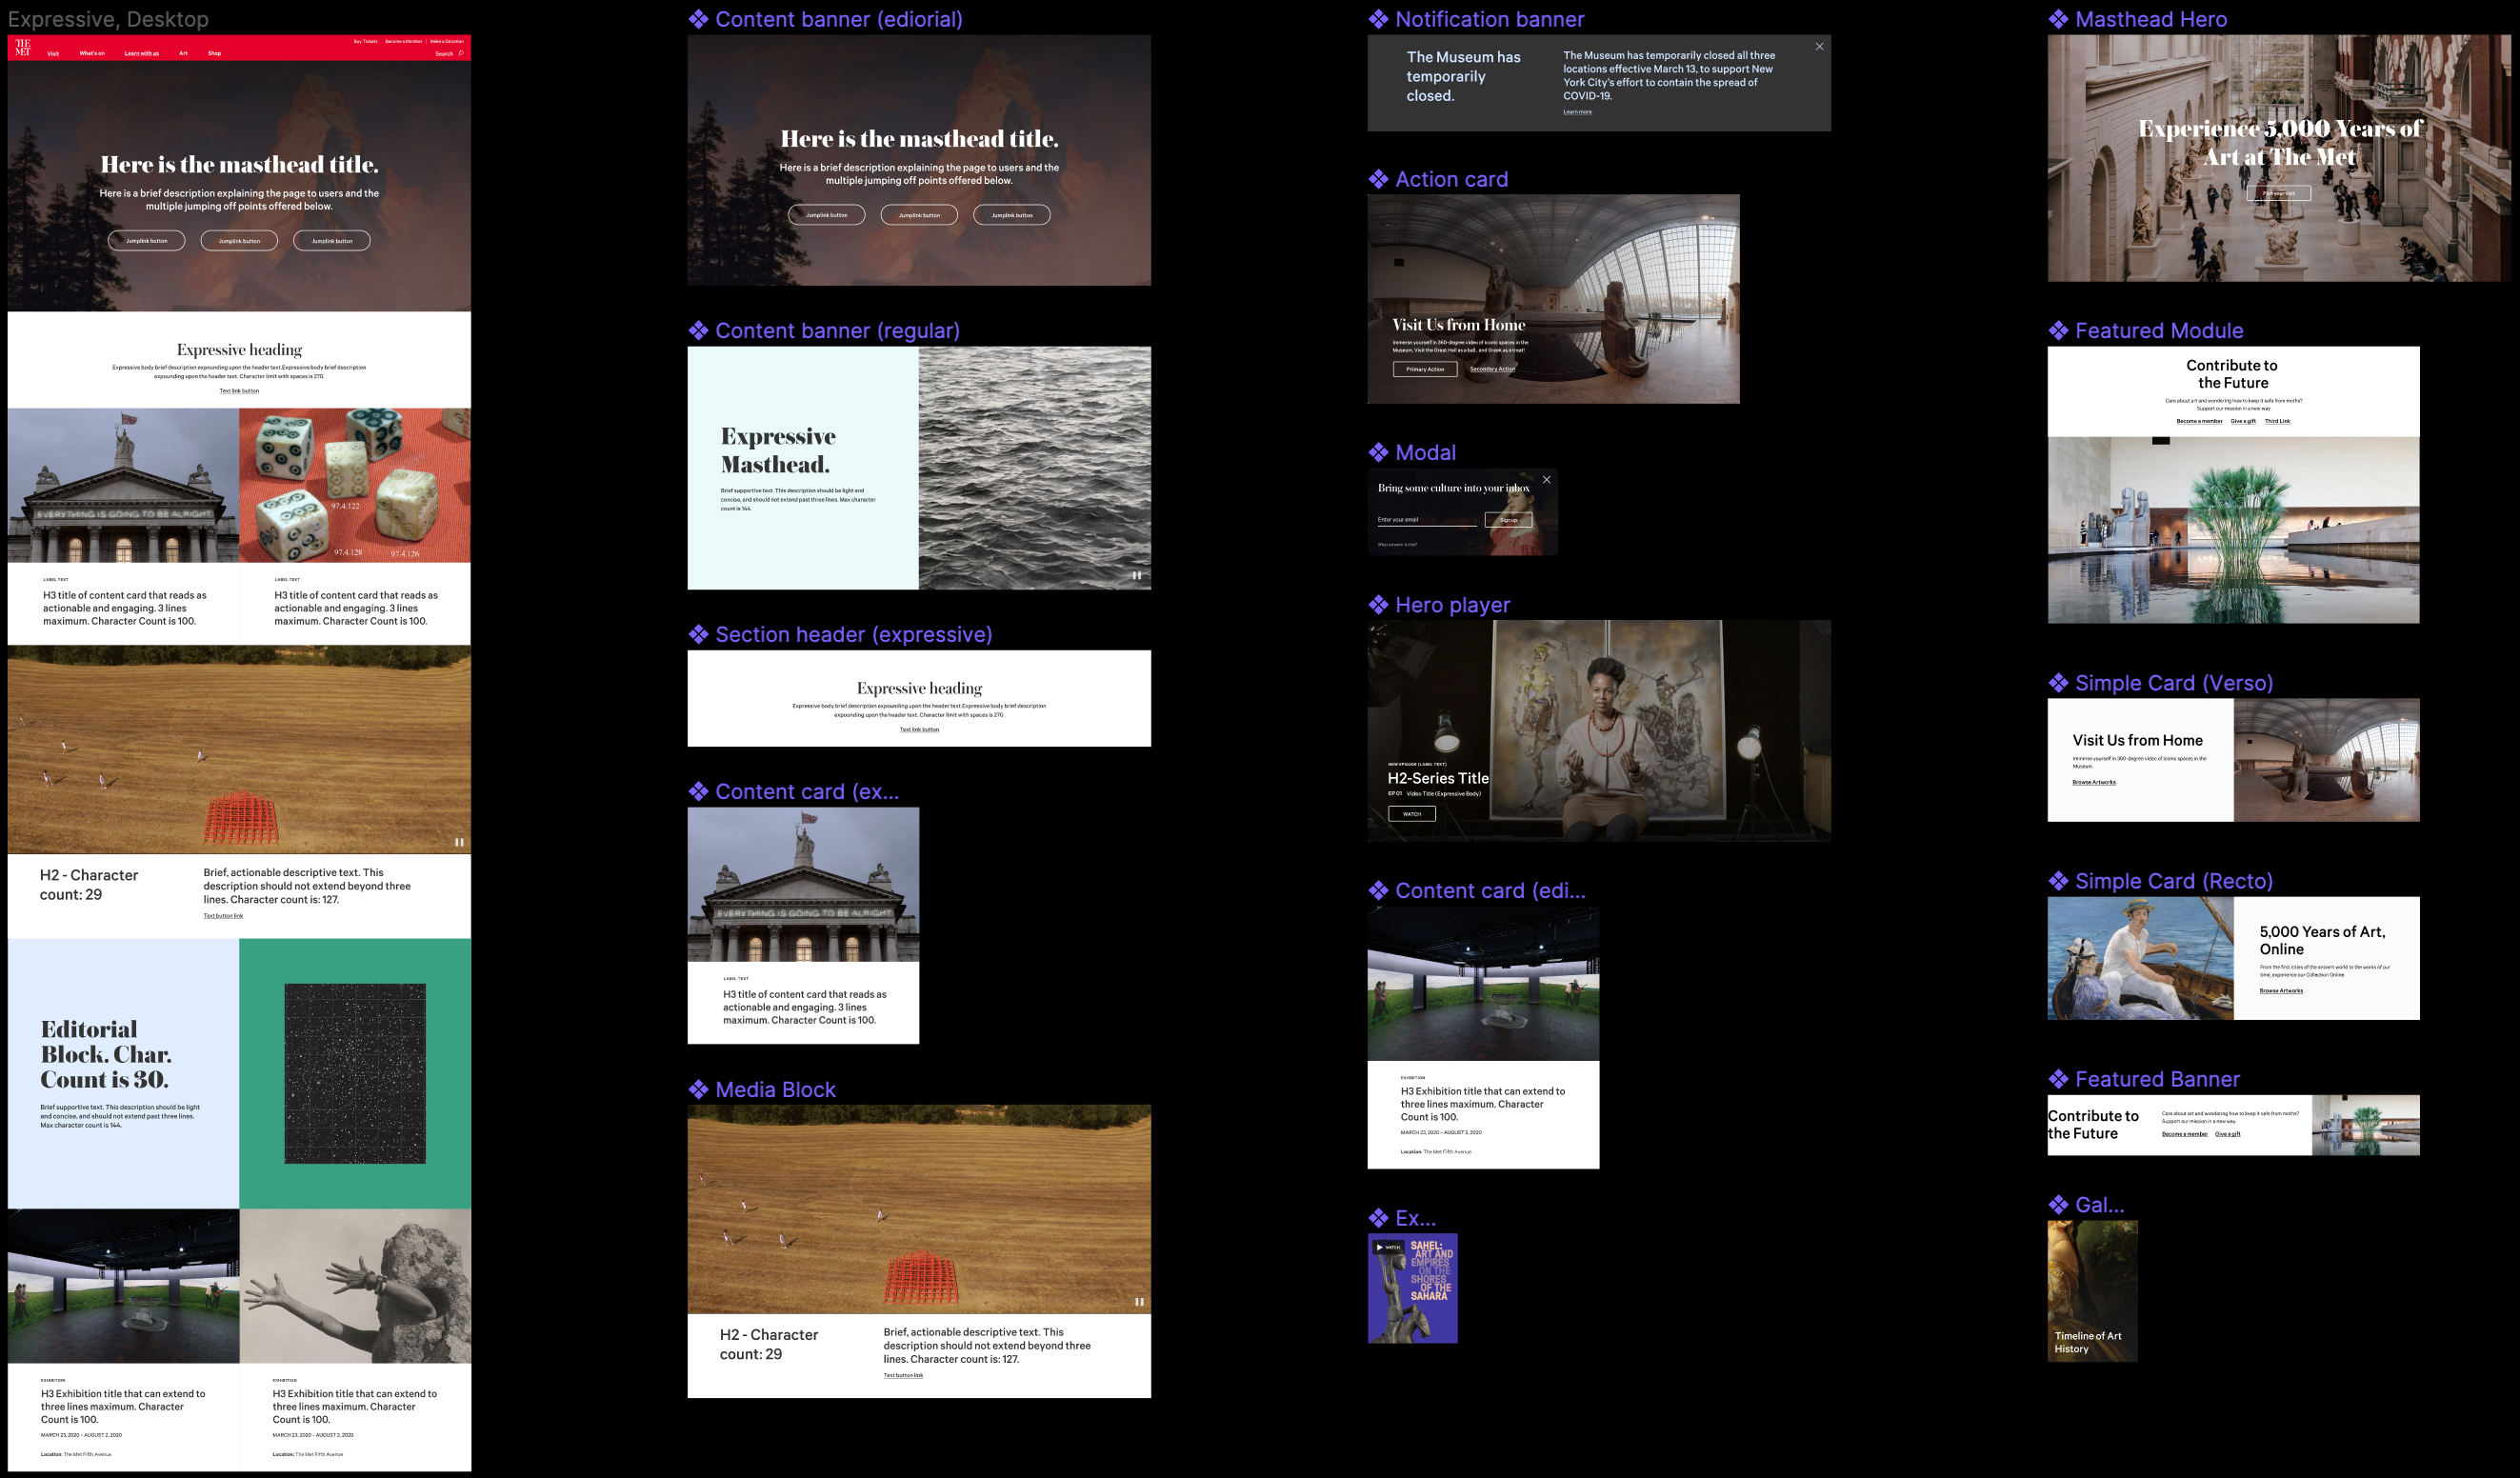The image size is (2520, 1478).
Task: Click the search magnifier icon in header
Action: (x=461, y=53)
